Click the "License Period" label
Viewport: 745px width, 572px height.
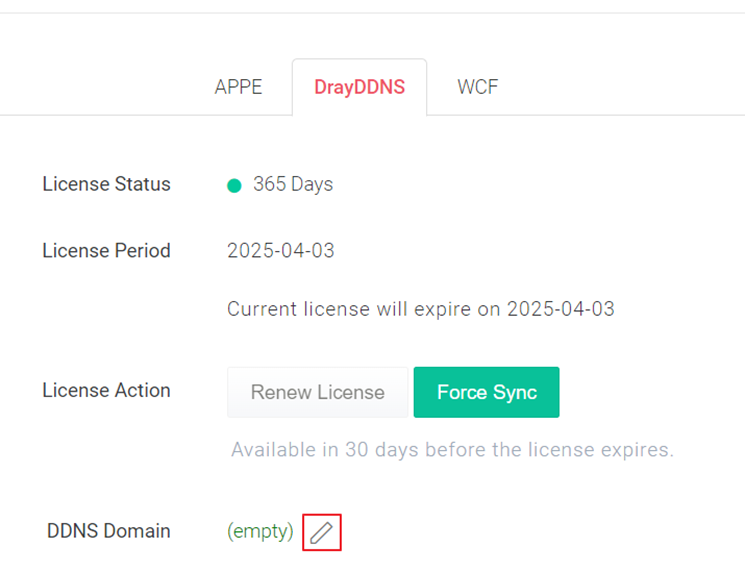tap(106, 251)
